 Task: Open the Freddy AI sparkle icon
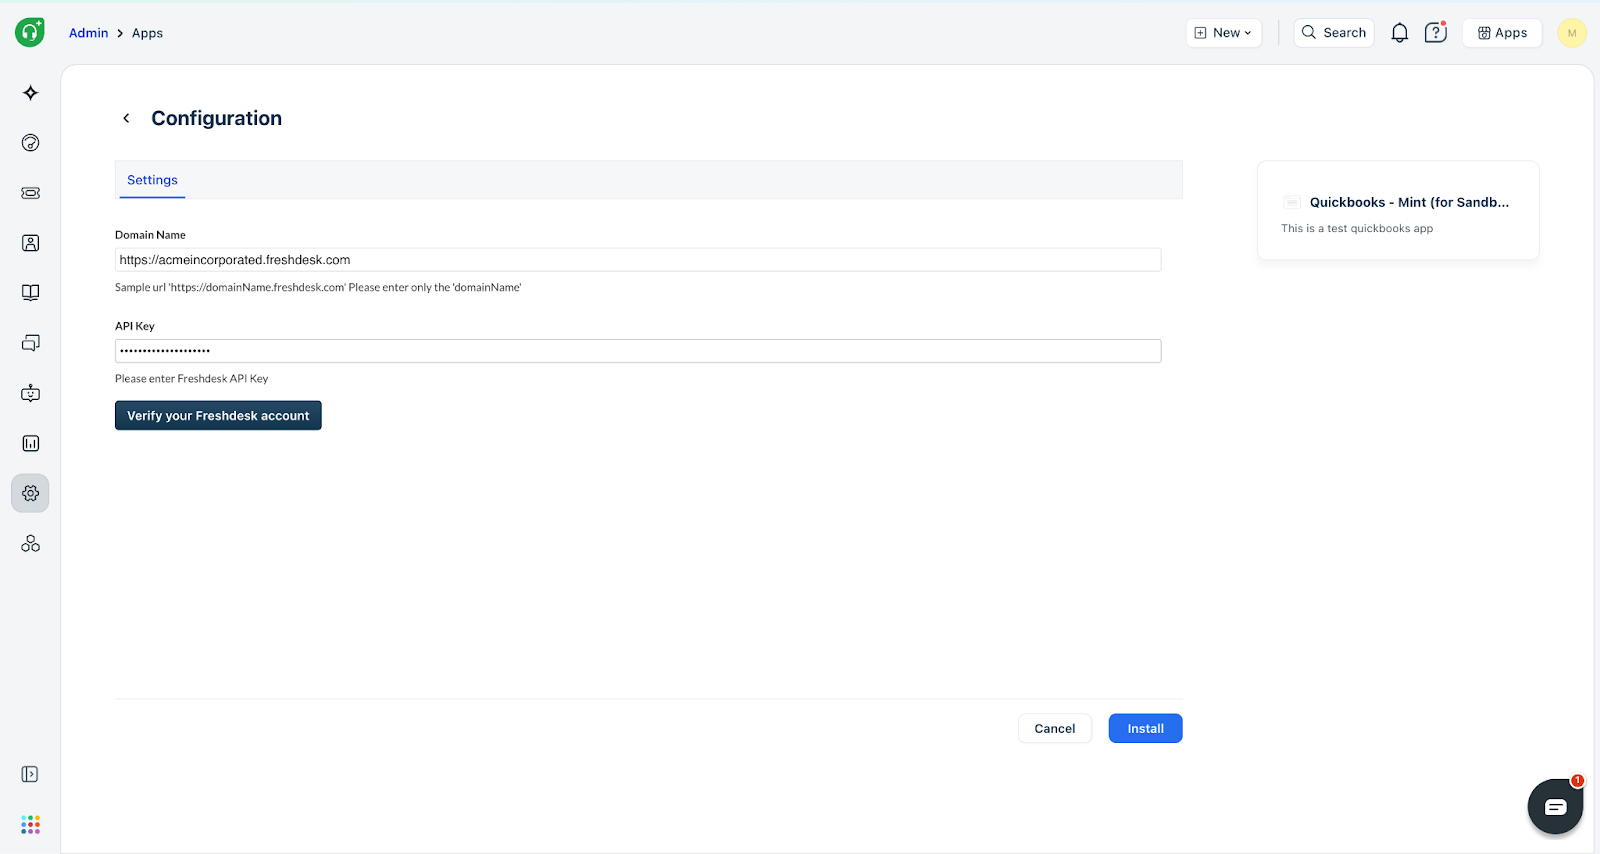[x=31, y=93]
